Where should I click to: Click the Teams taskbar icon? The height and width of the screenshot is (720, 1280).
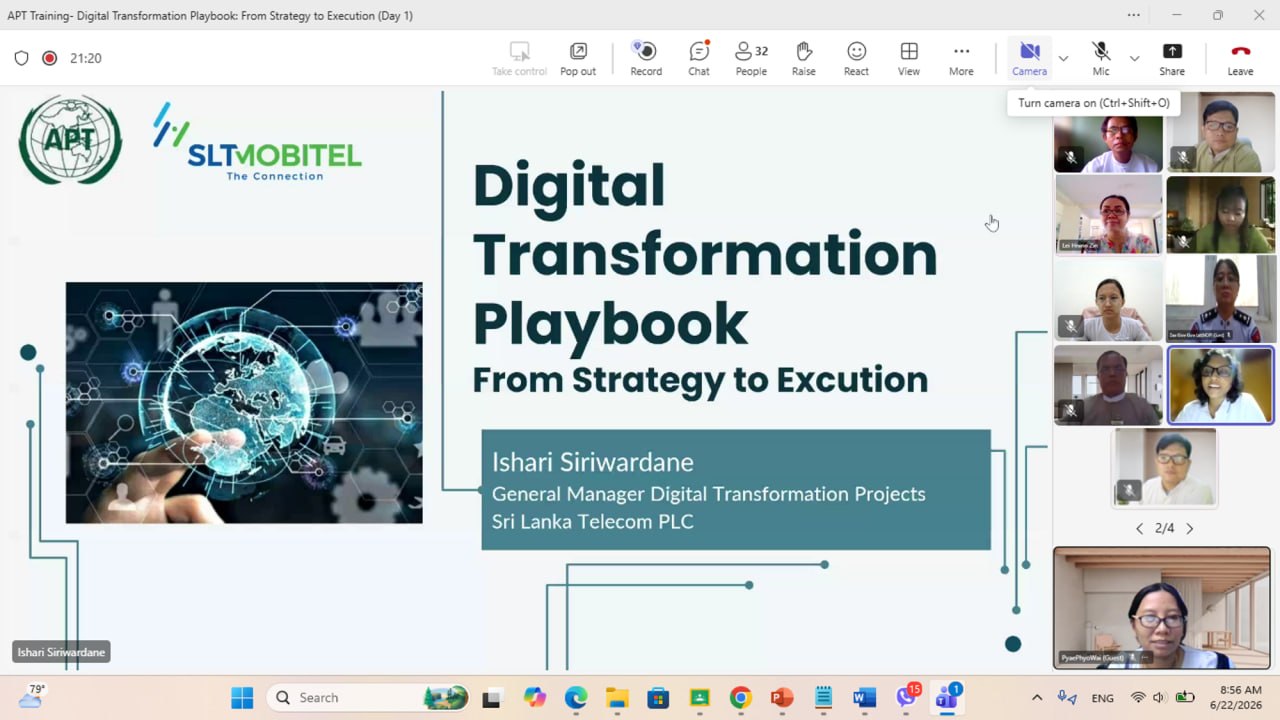[x=947, y=698]
